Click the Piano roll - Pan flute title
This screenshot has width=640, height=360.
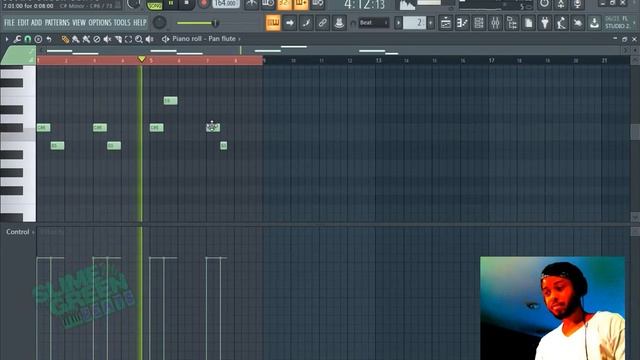204,39
